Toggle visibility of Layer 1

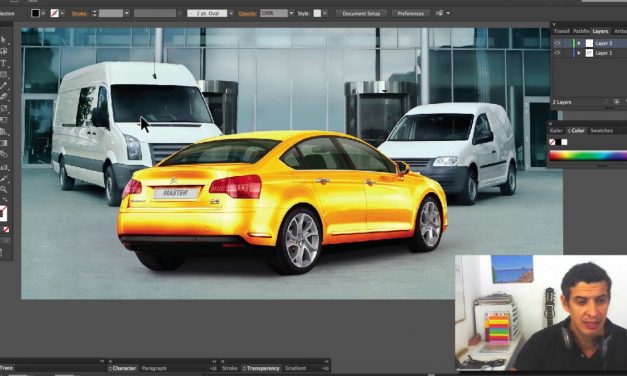pos(557,52)
